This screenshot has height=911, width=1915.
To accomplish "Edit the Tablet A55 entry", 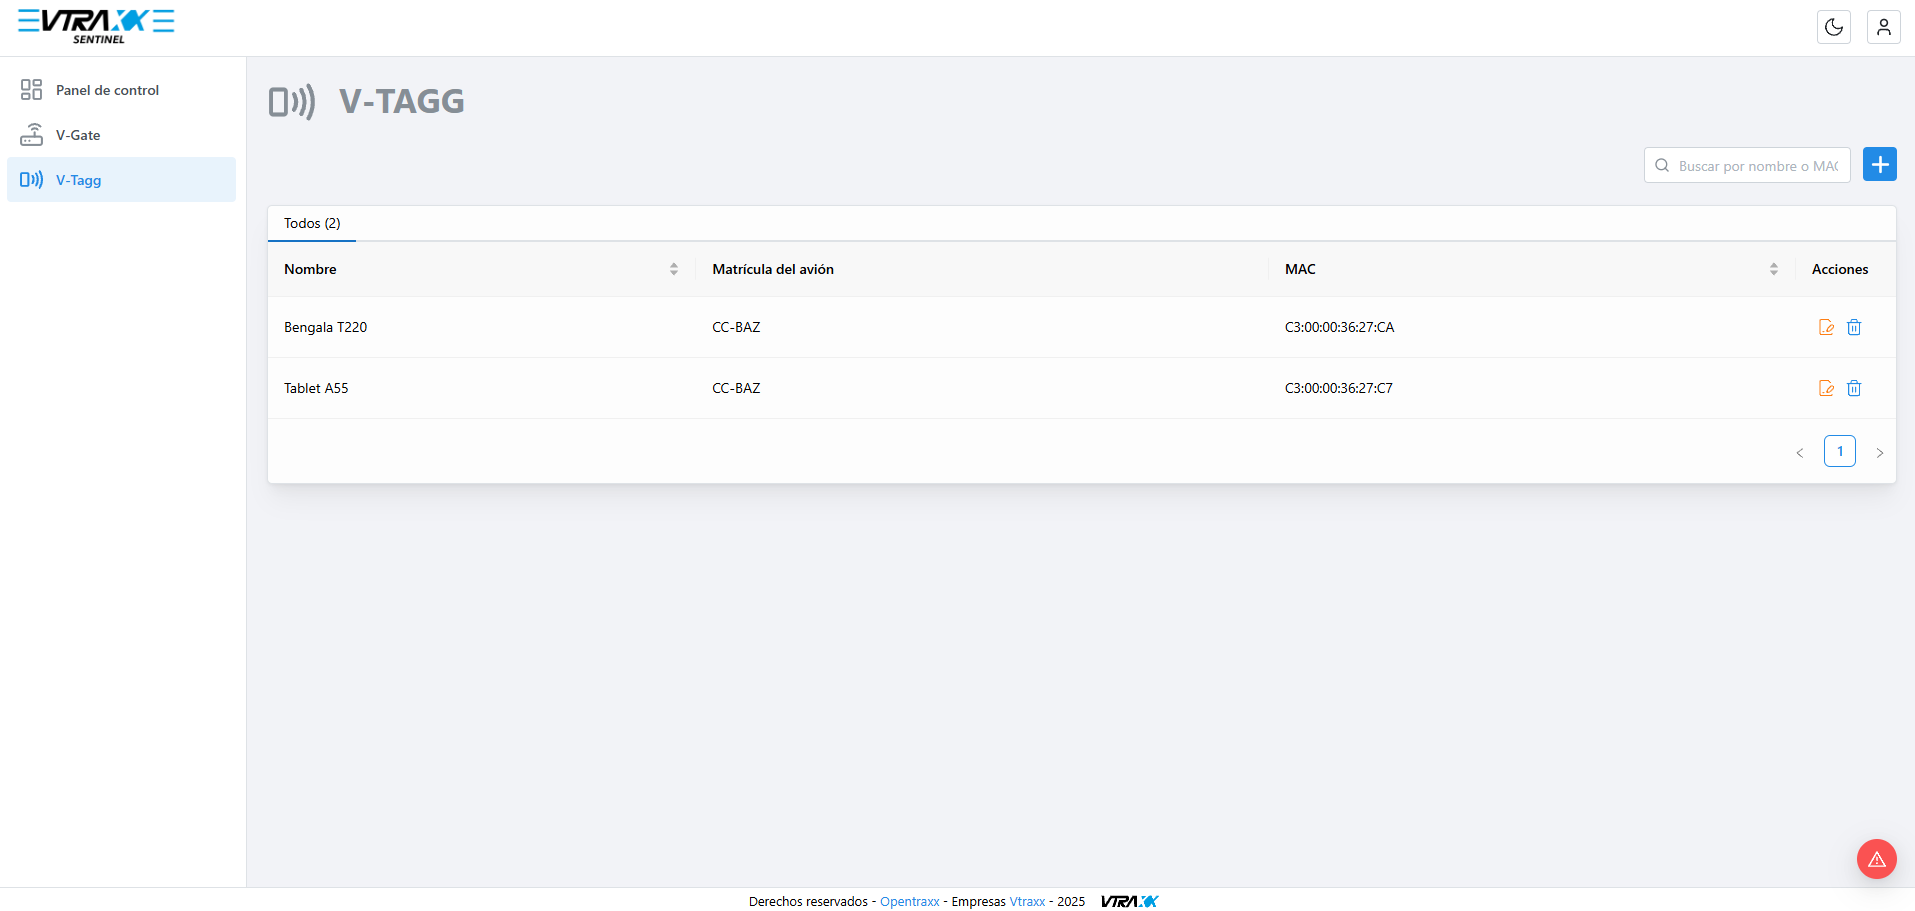I will [x=1826, y=388].
